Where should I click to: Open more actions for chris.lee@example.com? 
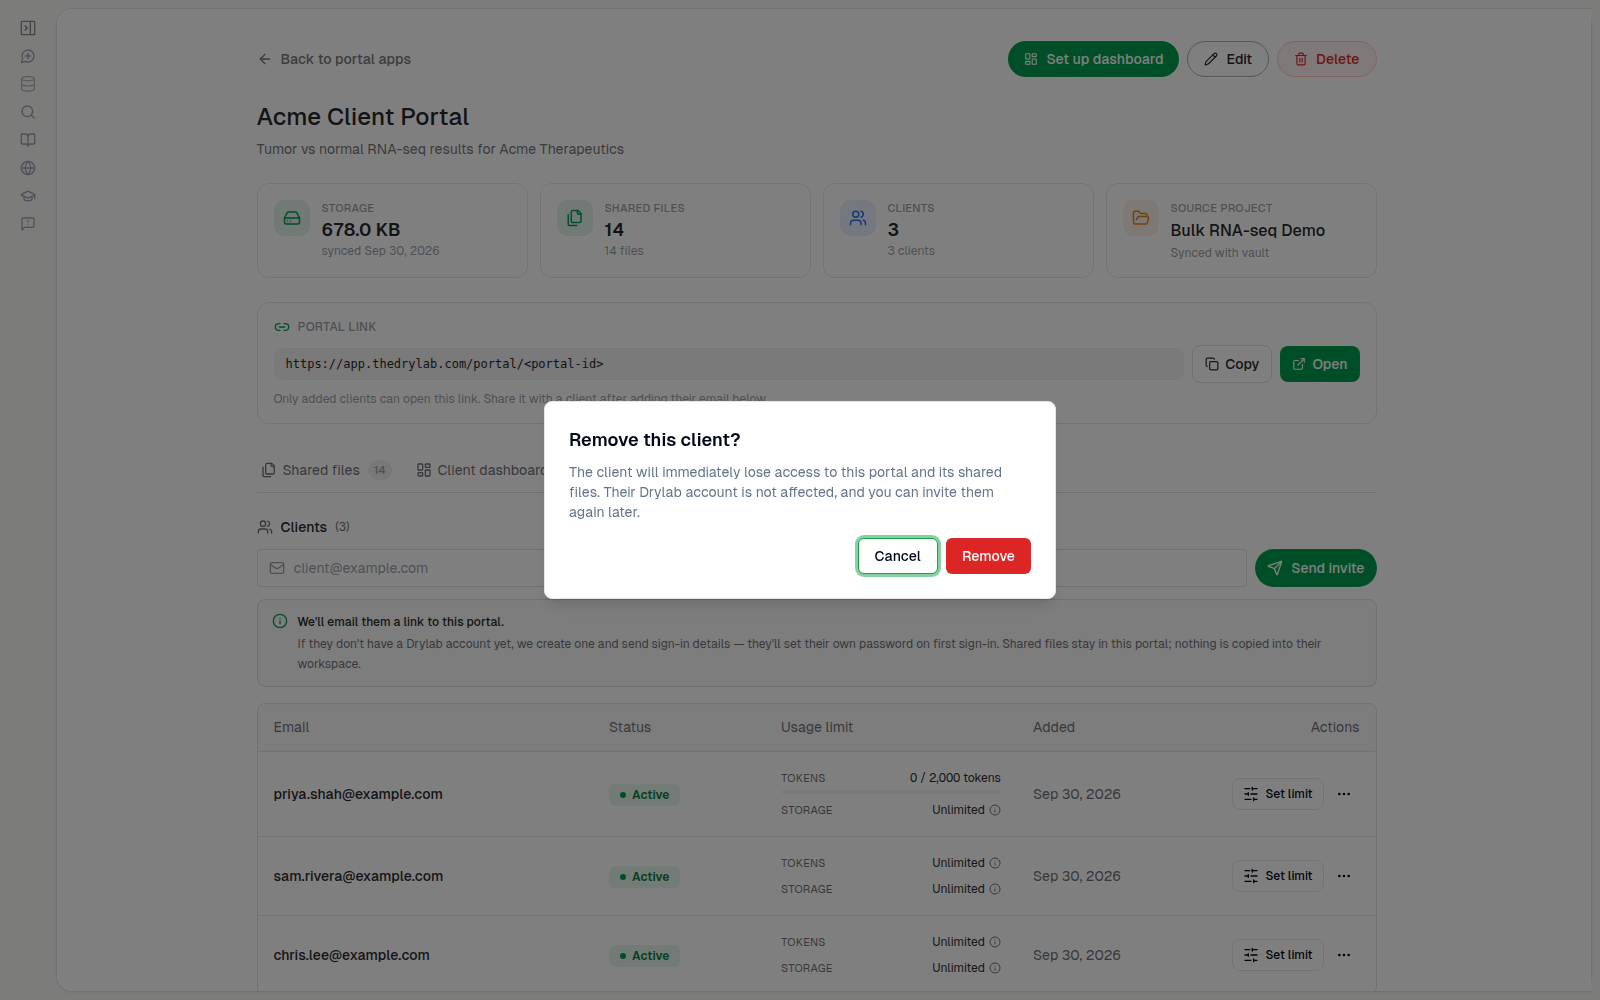coord(1344,955)
